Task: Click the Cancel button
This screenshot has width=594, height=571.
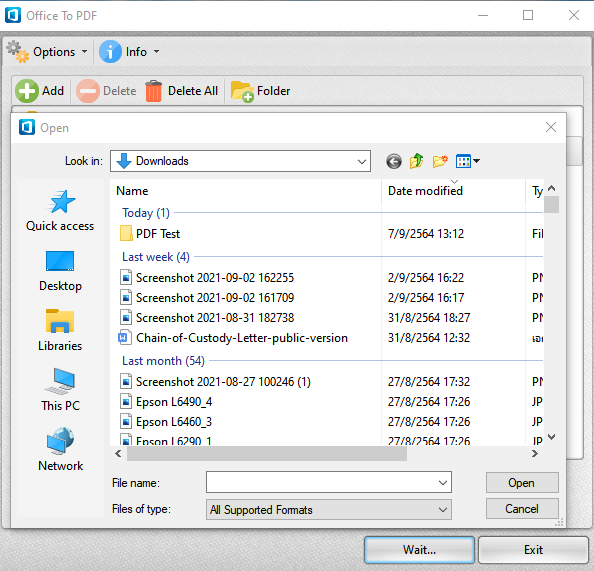Action: 522,509
